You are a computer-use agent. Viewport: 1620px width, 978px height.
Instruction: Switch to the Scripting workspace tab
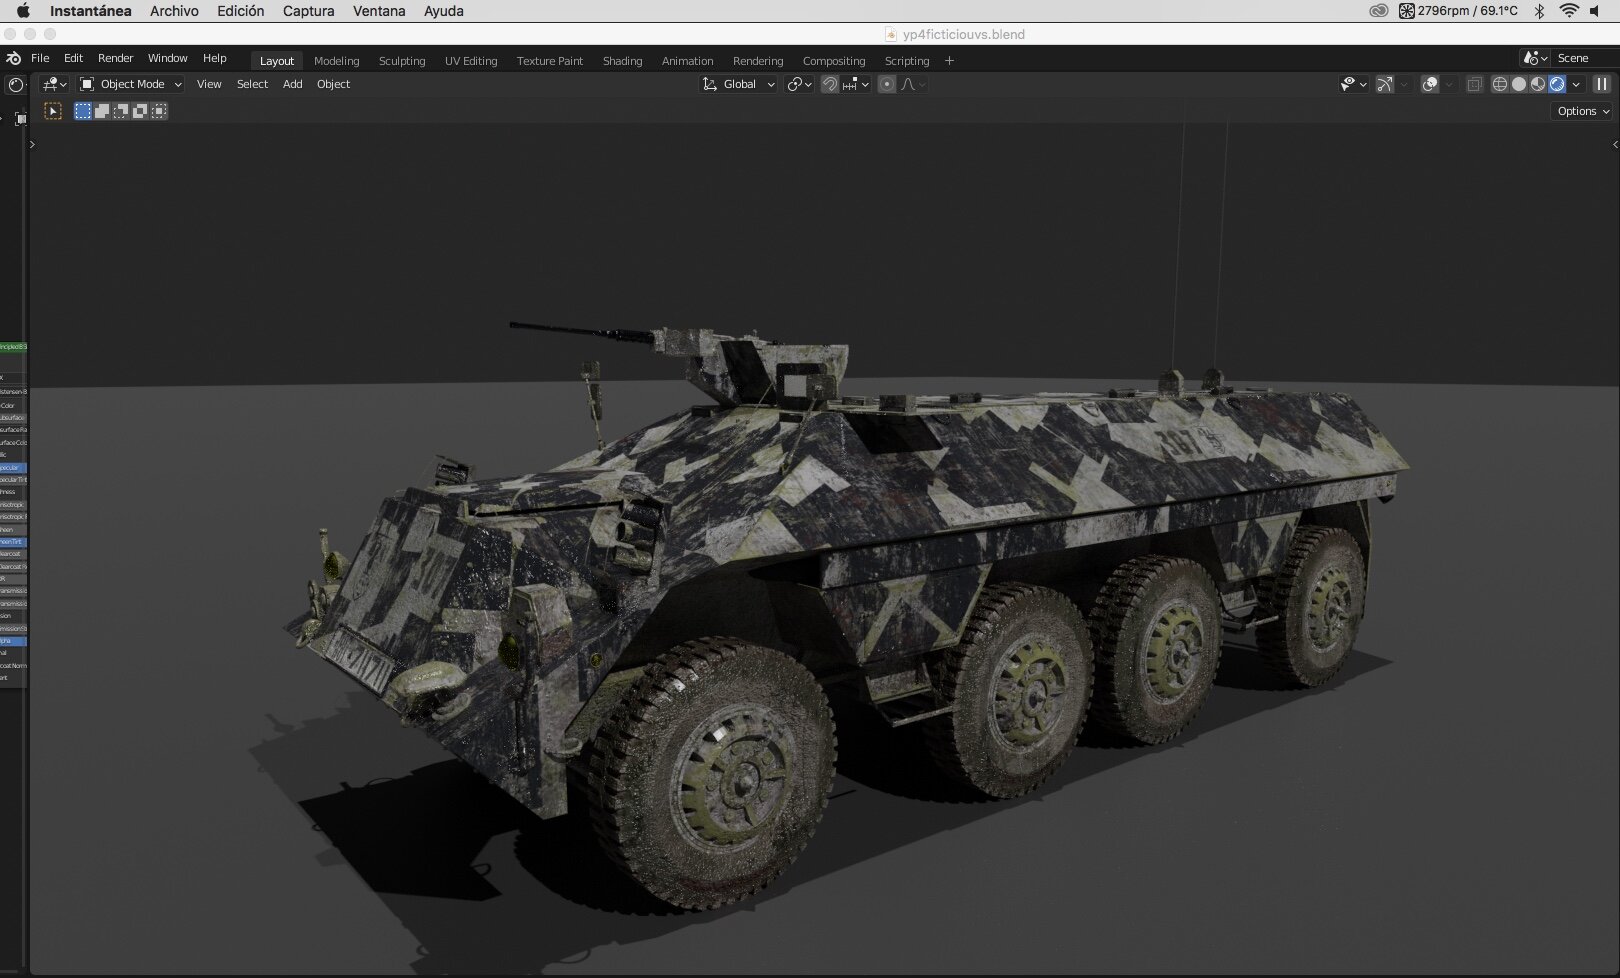point(907,61)
